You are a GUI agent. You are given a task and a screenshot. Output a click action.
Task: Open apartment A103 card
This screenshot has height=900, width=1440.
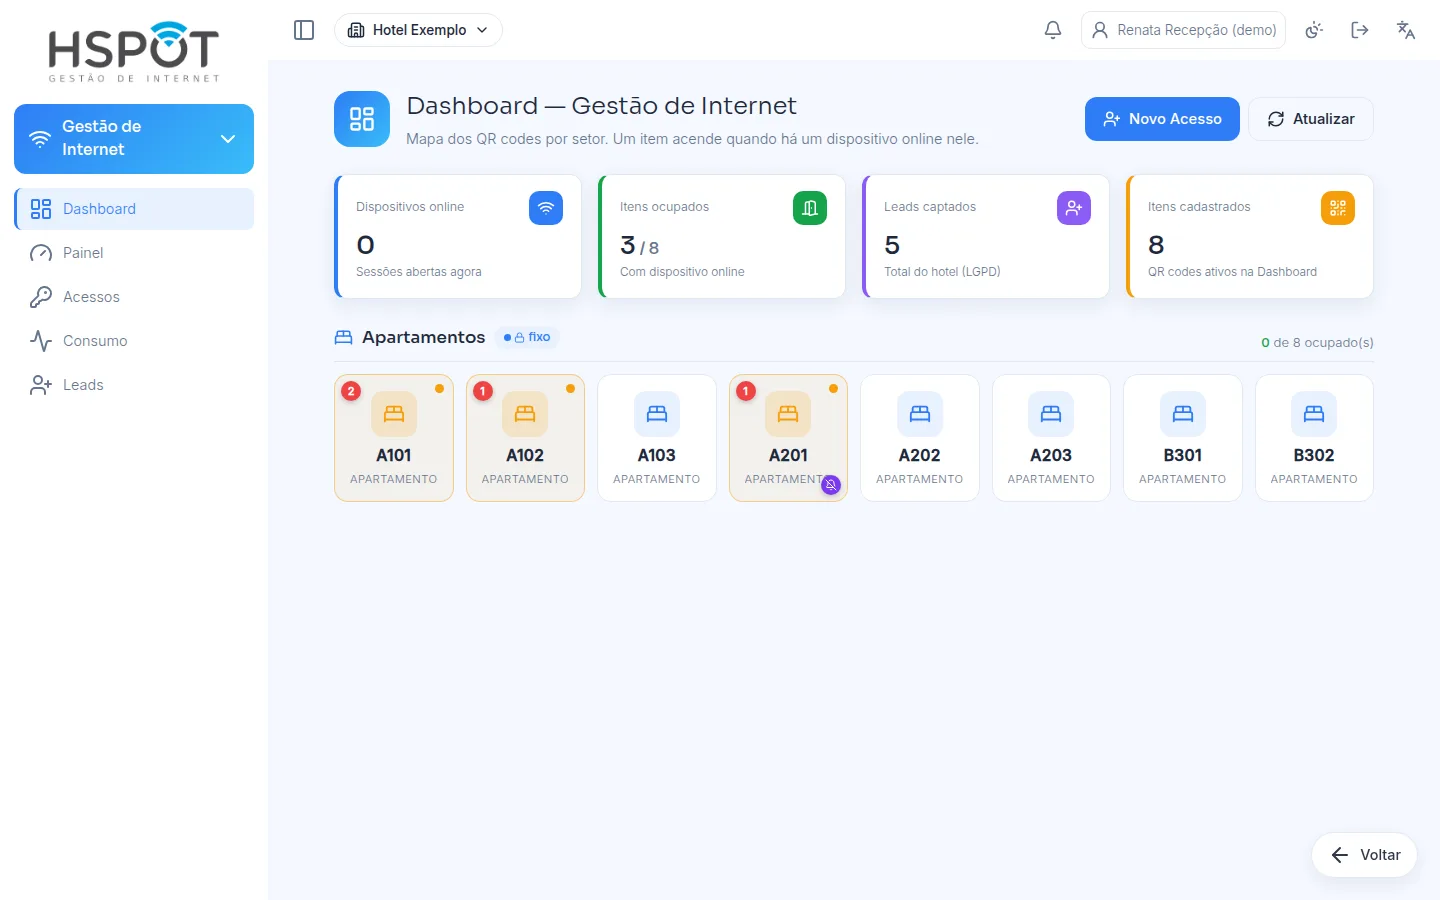click(x=657, y=438)
